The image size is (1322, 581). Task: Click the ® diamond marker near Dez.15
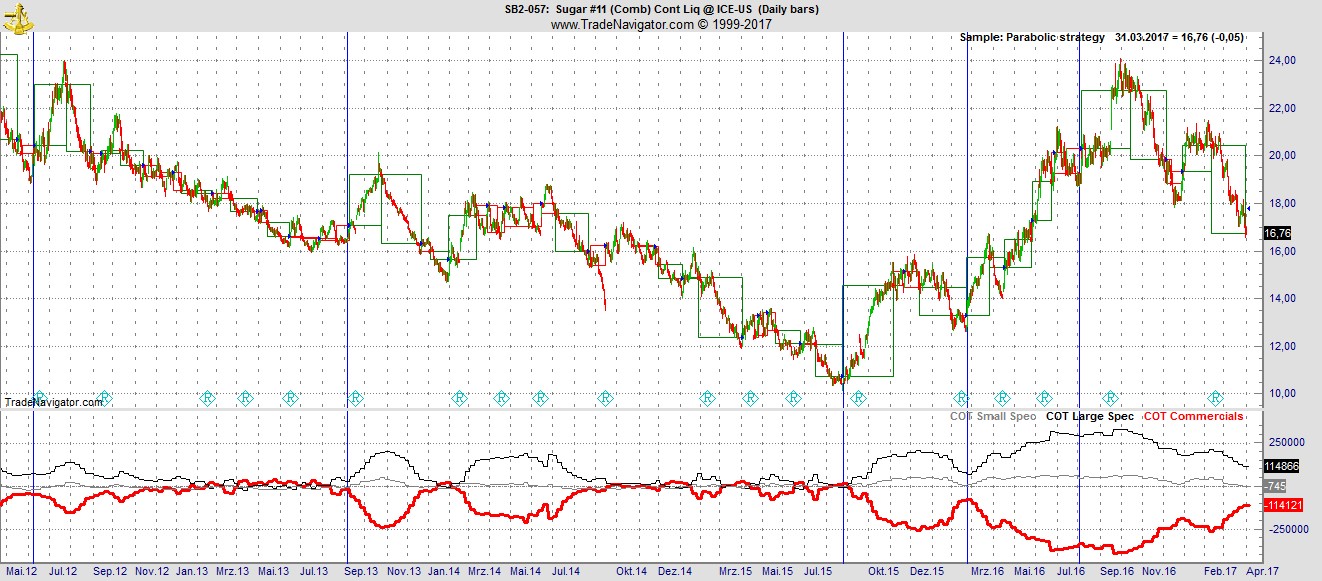(961, 397)
